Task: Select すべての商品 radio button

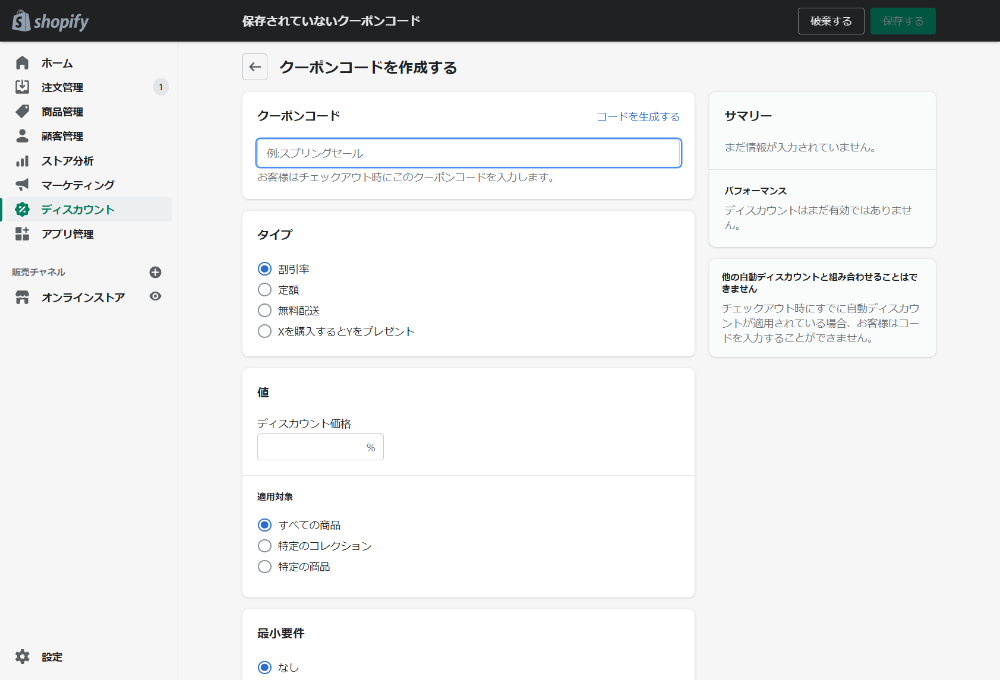Action: [265, 525]
